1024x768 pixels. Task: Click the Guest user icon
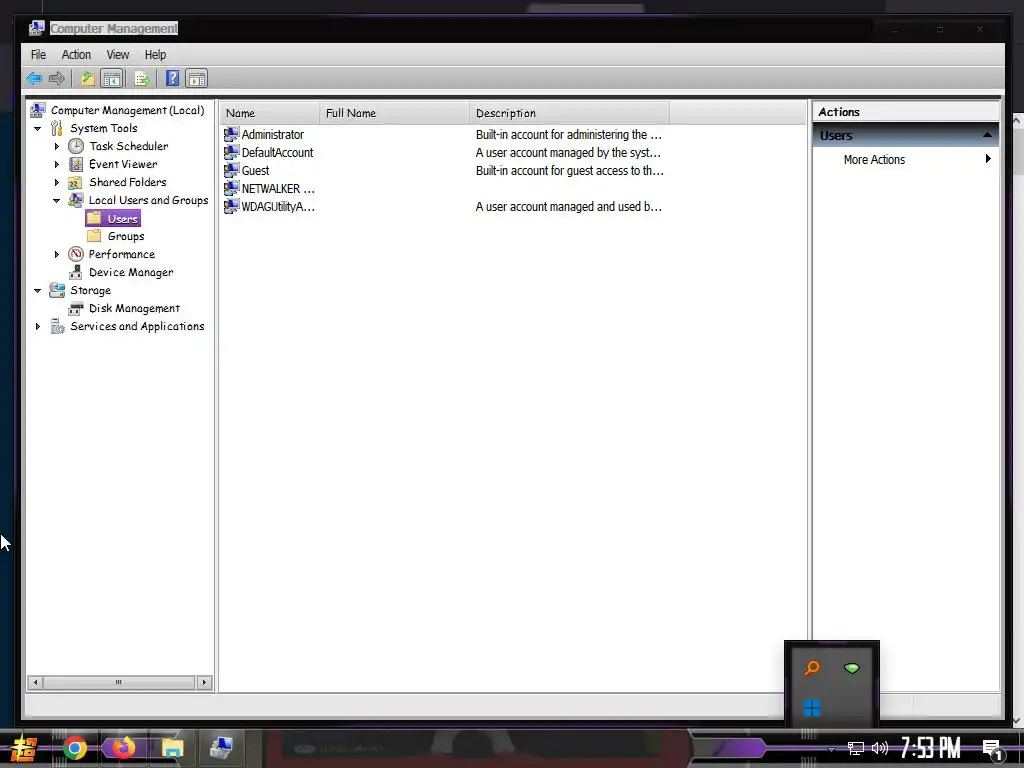click(x=231, y=170)
